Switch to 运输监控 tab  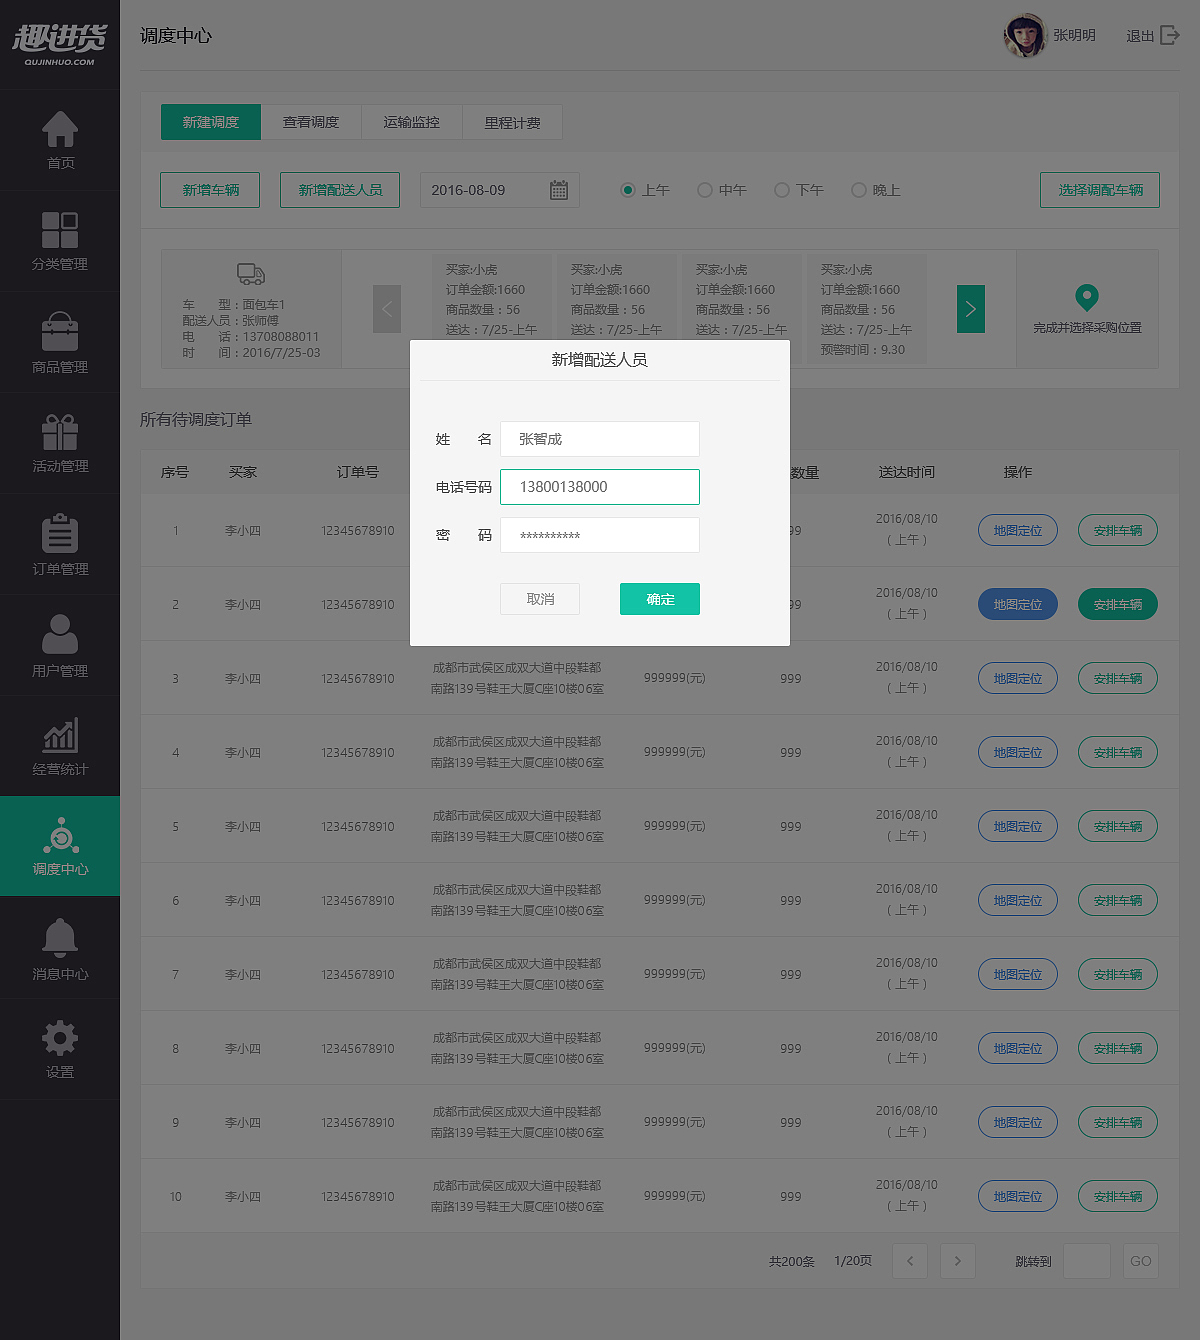coord(412,122)
